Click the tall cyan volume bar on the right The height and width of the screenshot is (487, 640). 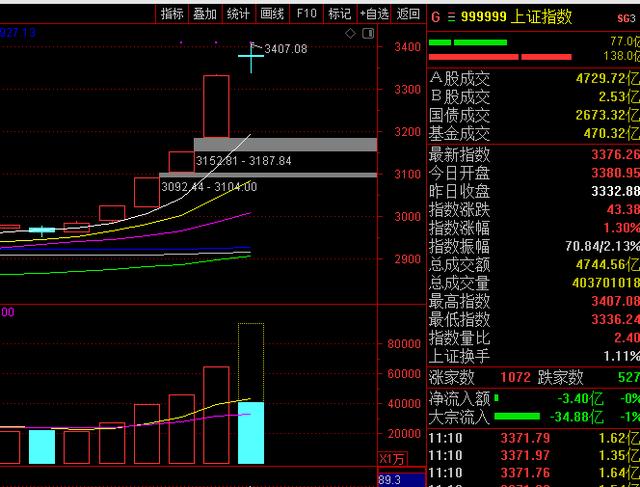coord(251,433)
